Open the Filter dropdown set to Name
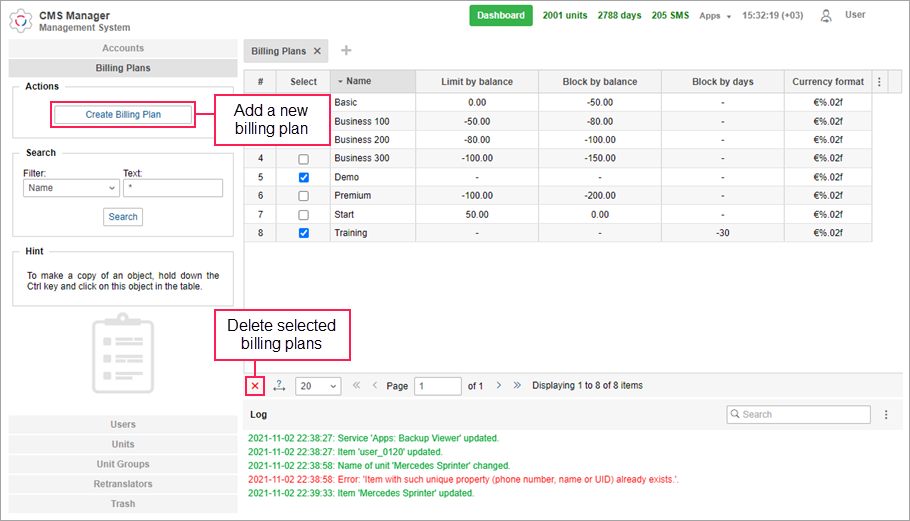The height and width of the screenshot is (521, 910). click(x=71, y=188)
